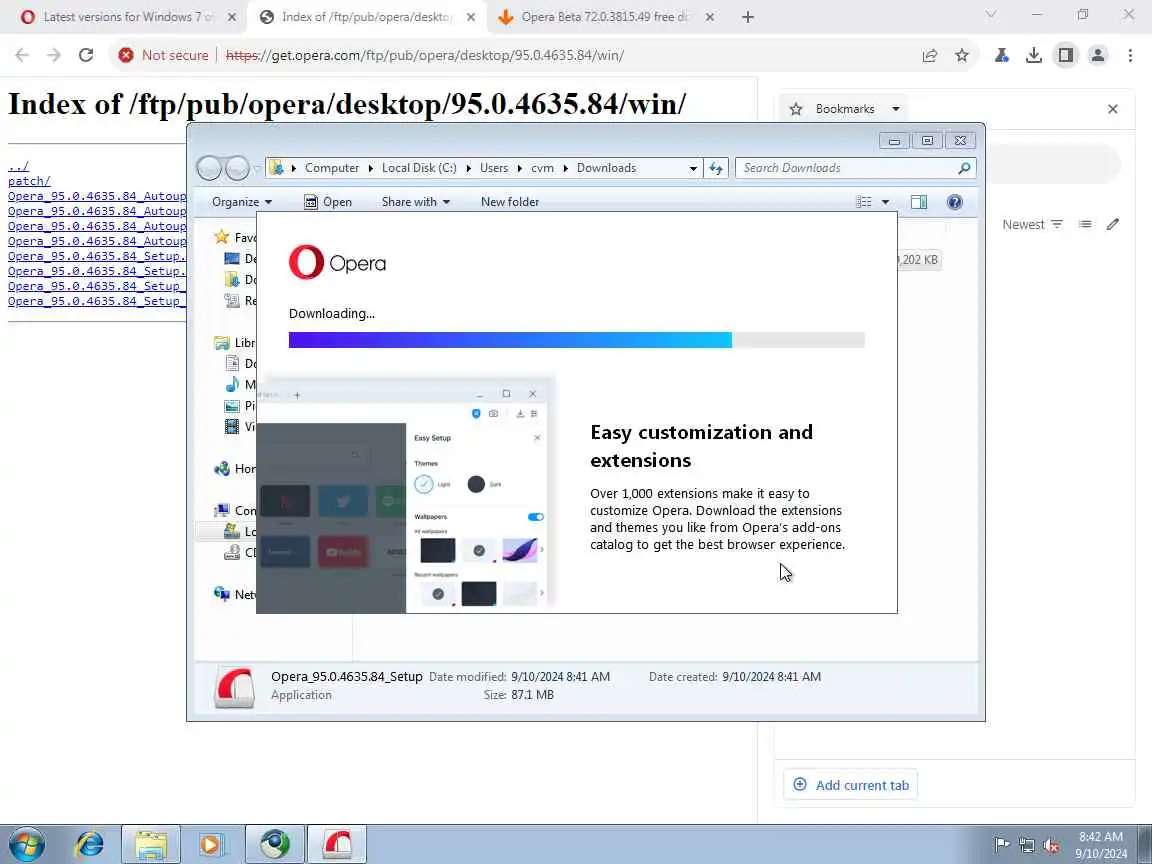Open Windows Media Player taskbar icon

(211, 844)
